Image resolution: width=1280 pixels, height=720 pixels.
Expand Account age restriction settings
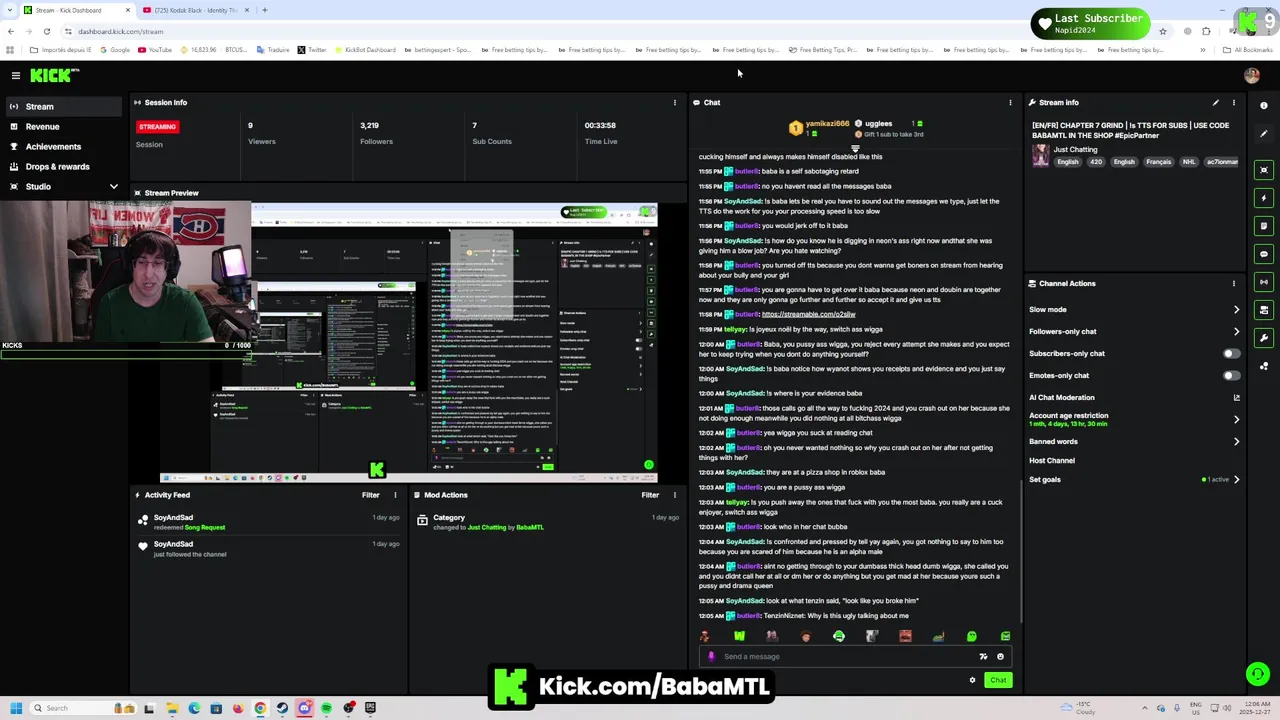1237,419
